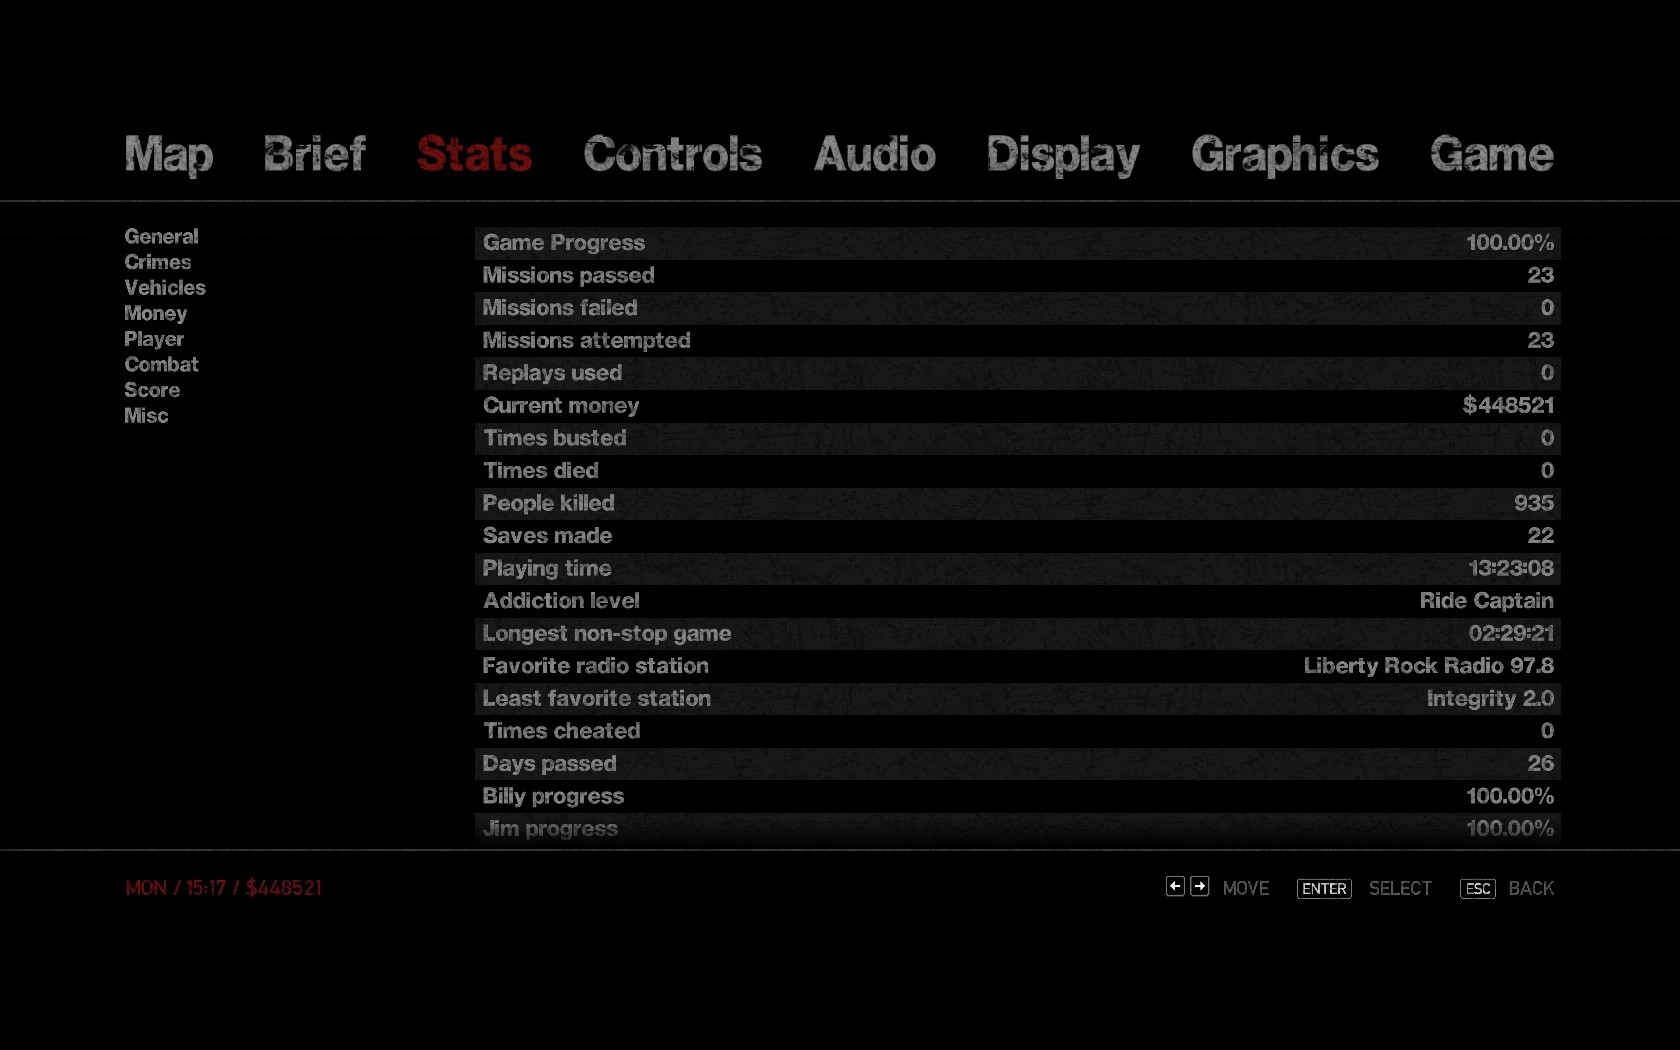The image size is (1680, 1050).
Task: Click the Days passed label
Action: coord(549,764)
